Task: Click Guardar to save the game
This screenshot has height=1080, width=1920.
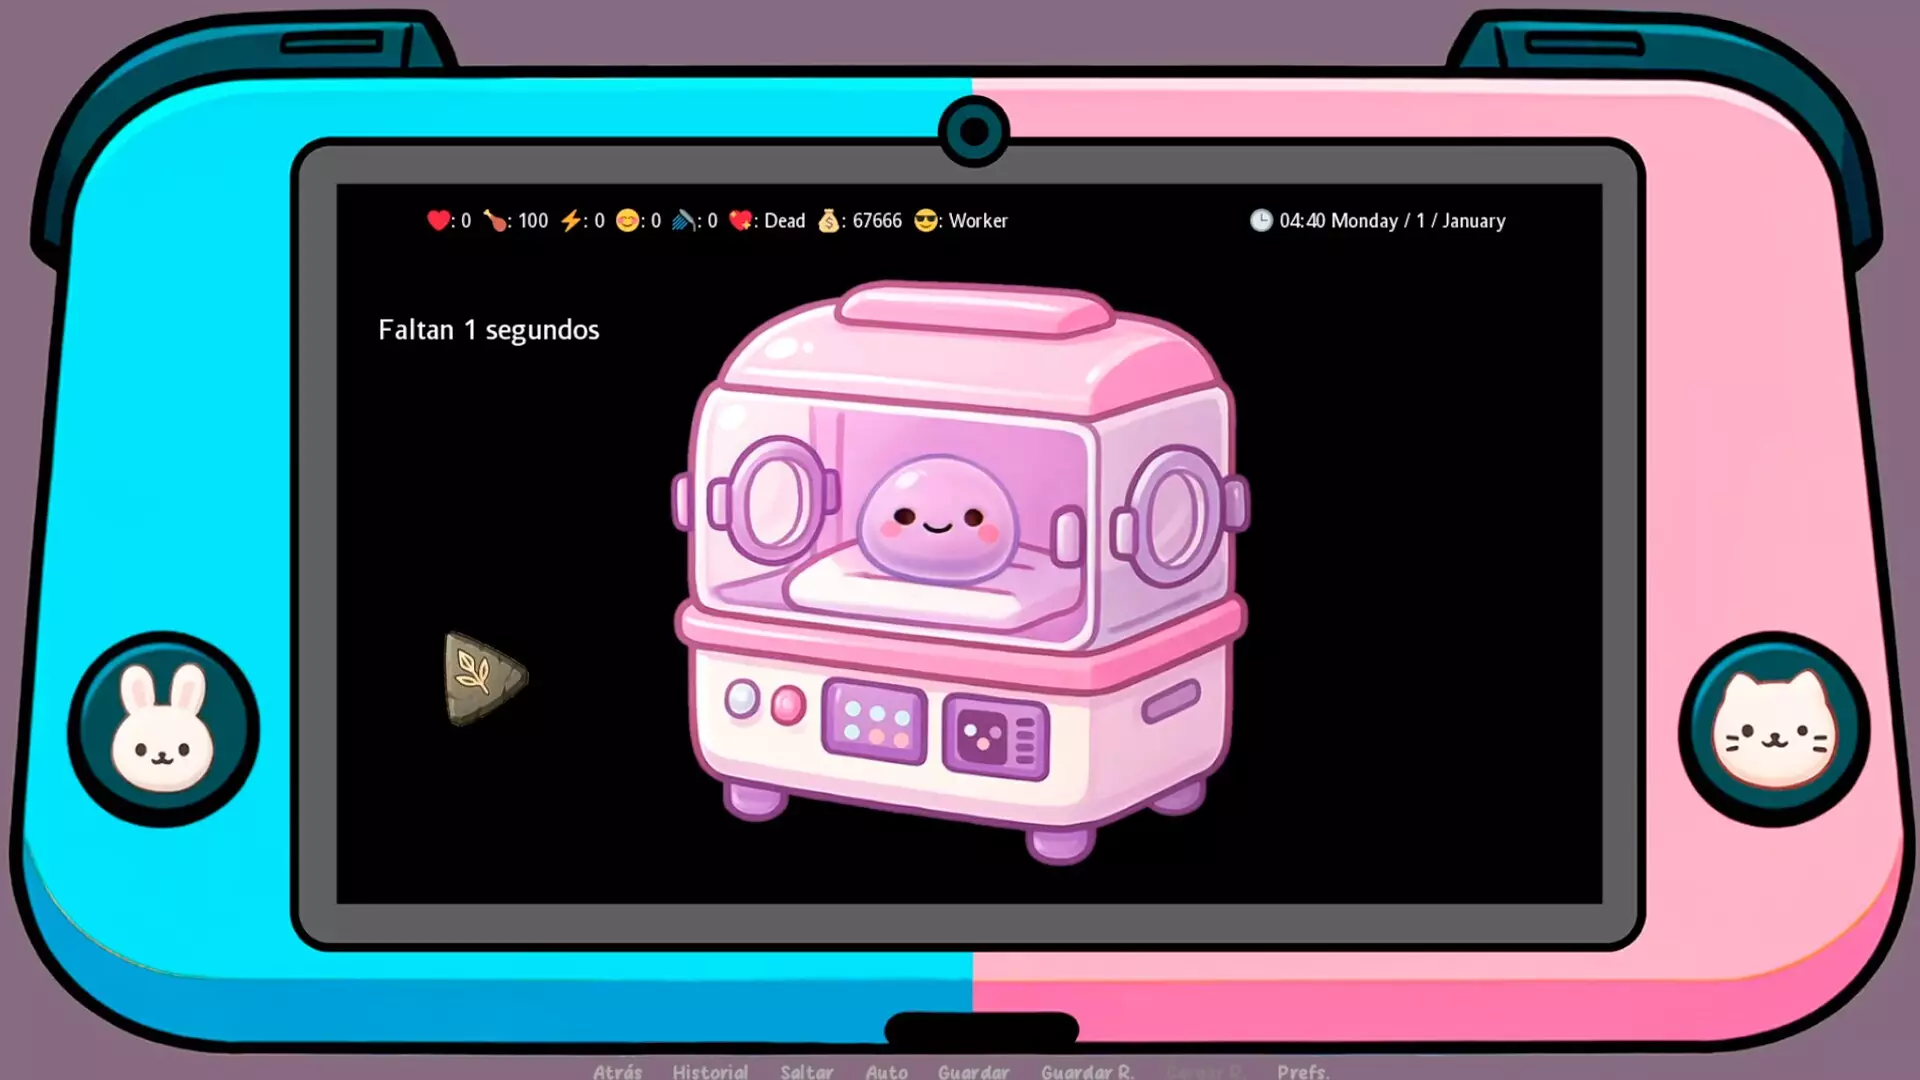Action: pos(973,1071)
